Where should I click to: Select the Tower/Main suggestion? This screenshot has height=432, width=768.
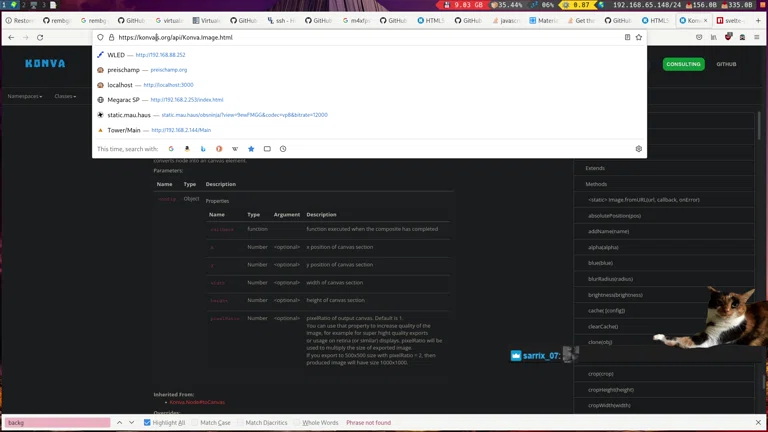369,130
